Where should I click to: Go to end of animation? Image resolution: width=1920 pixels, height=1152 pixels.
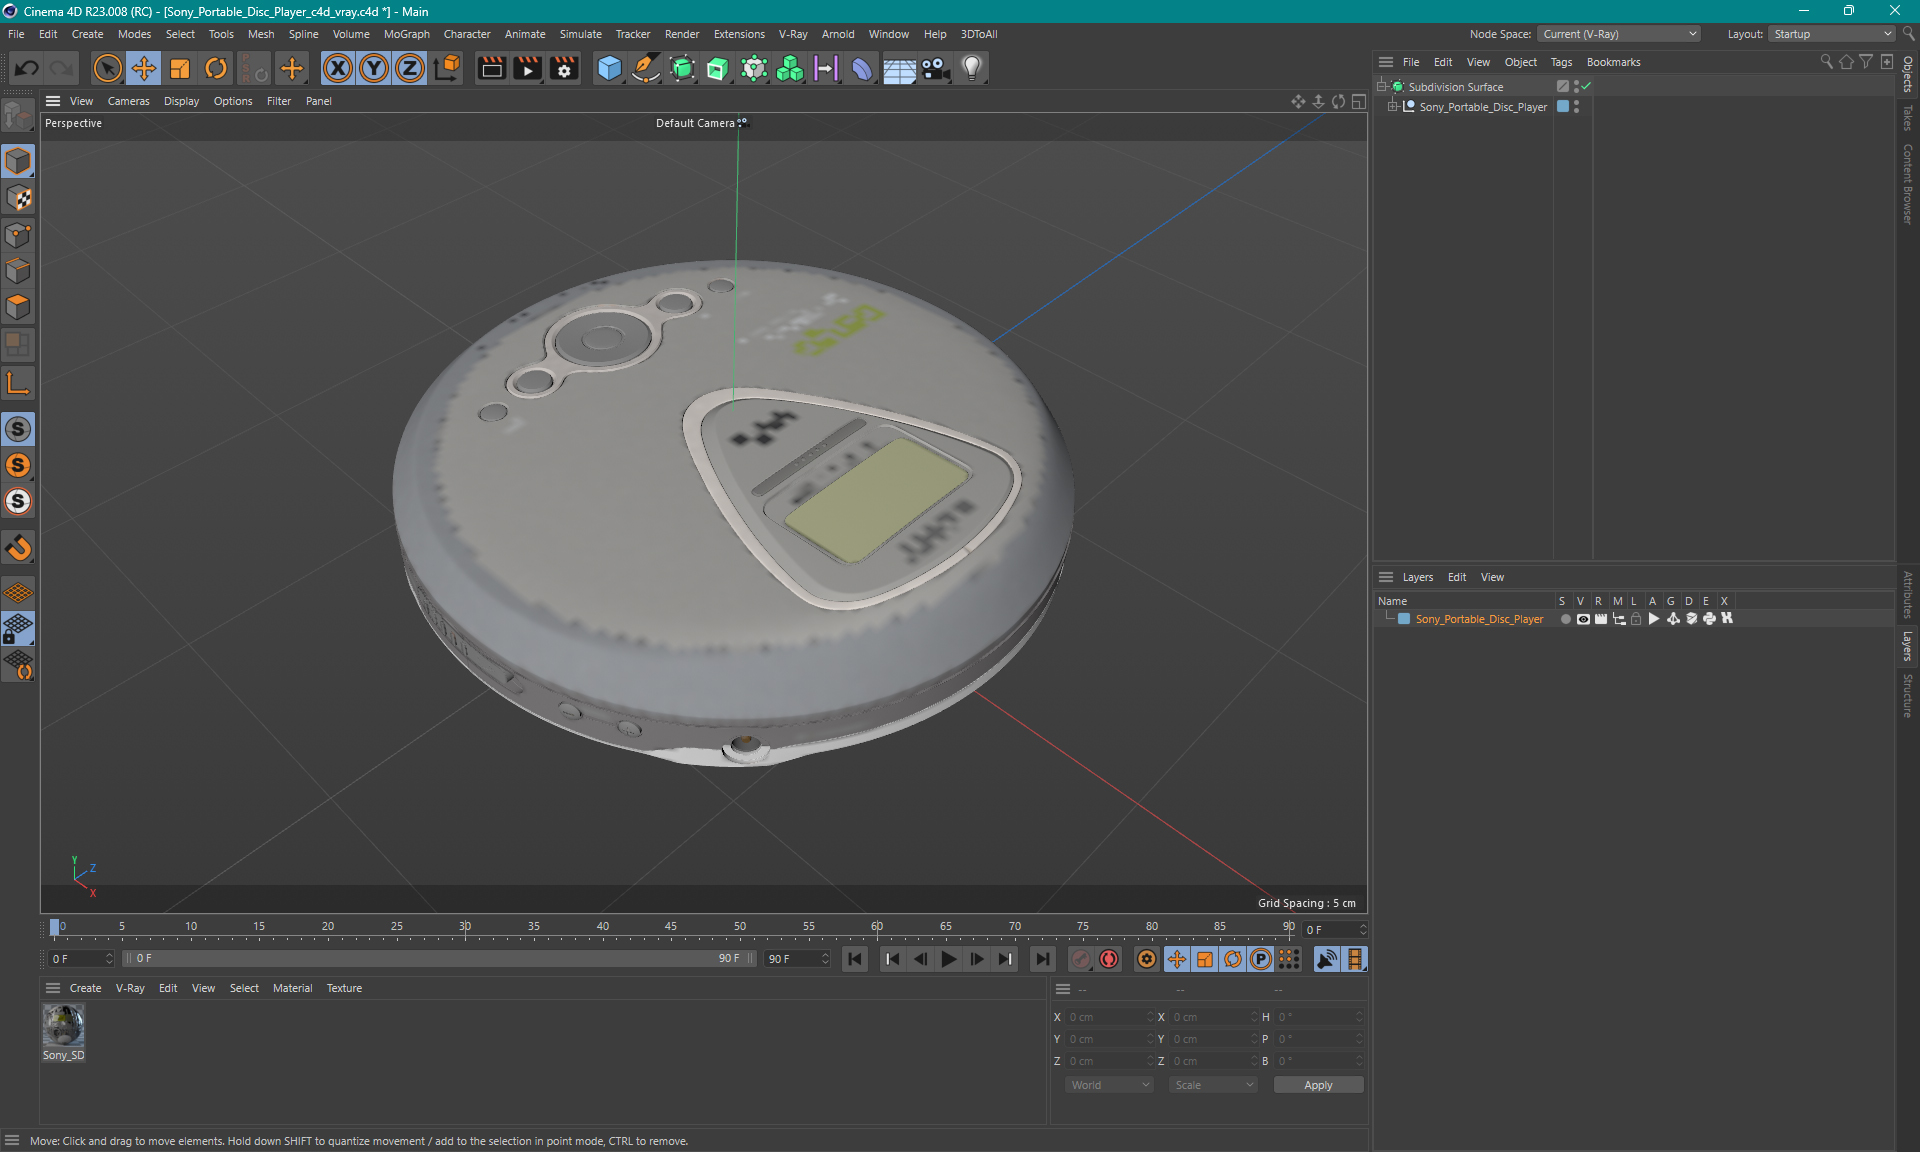tap(1042, 959)
